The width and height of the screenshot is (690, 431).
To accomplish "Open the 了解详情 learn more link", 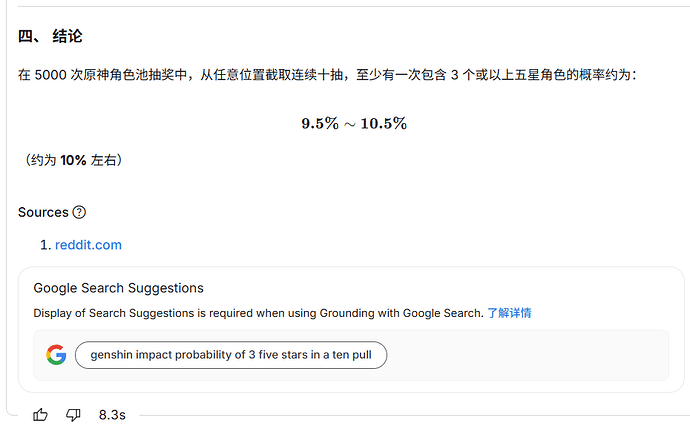I will [x=509, y=313].
